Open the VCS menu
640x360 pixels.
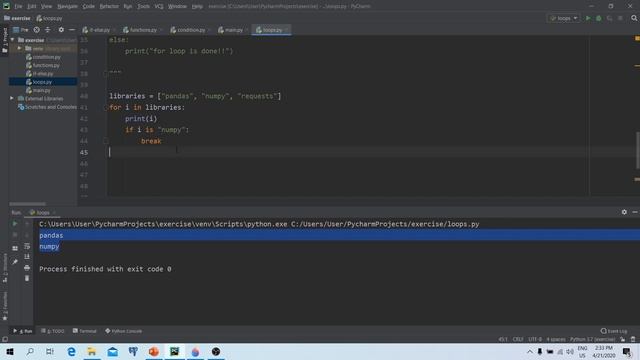pos(159,6)
